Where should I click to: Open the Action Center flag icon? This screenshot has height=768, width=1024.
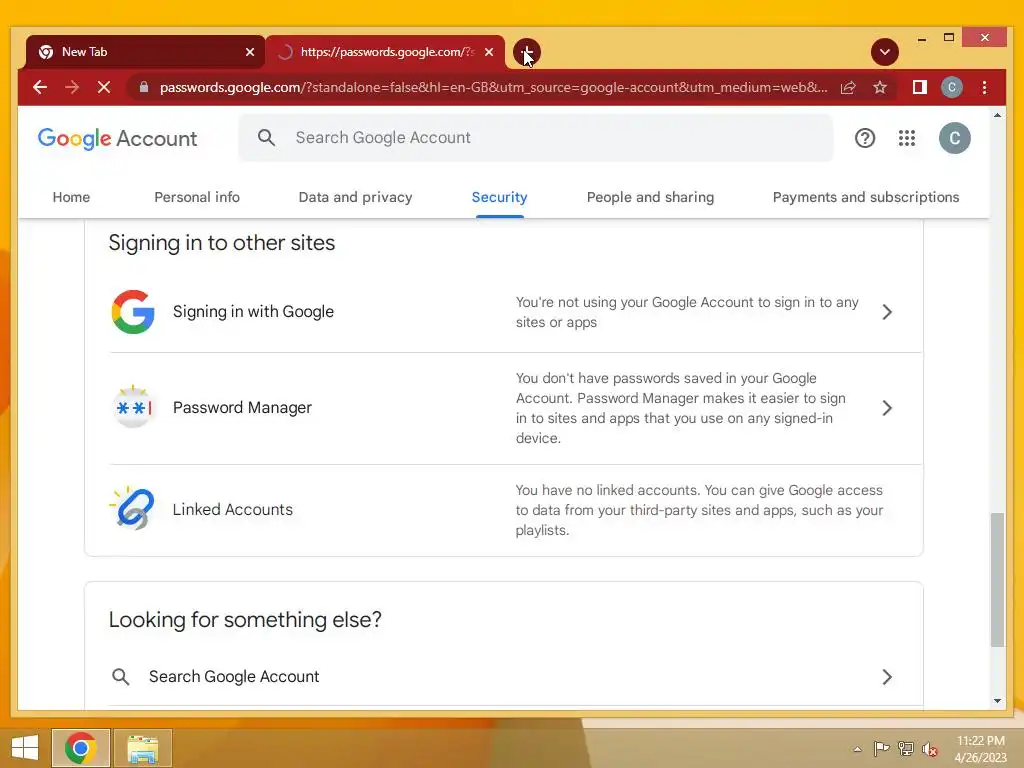881,749
